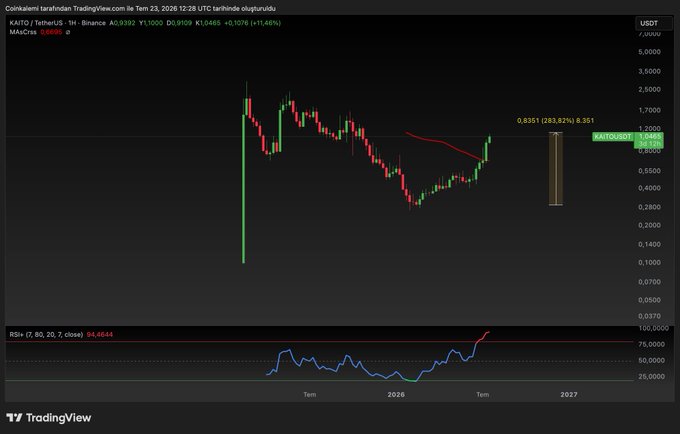Click the 0,0370 price axis label
This screenshot has height=434, width=680.
tap(649, 316)
